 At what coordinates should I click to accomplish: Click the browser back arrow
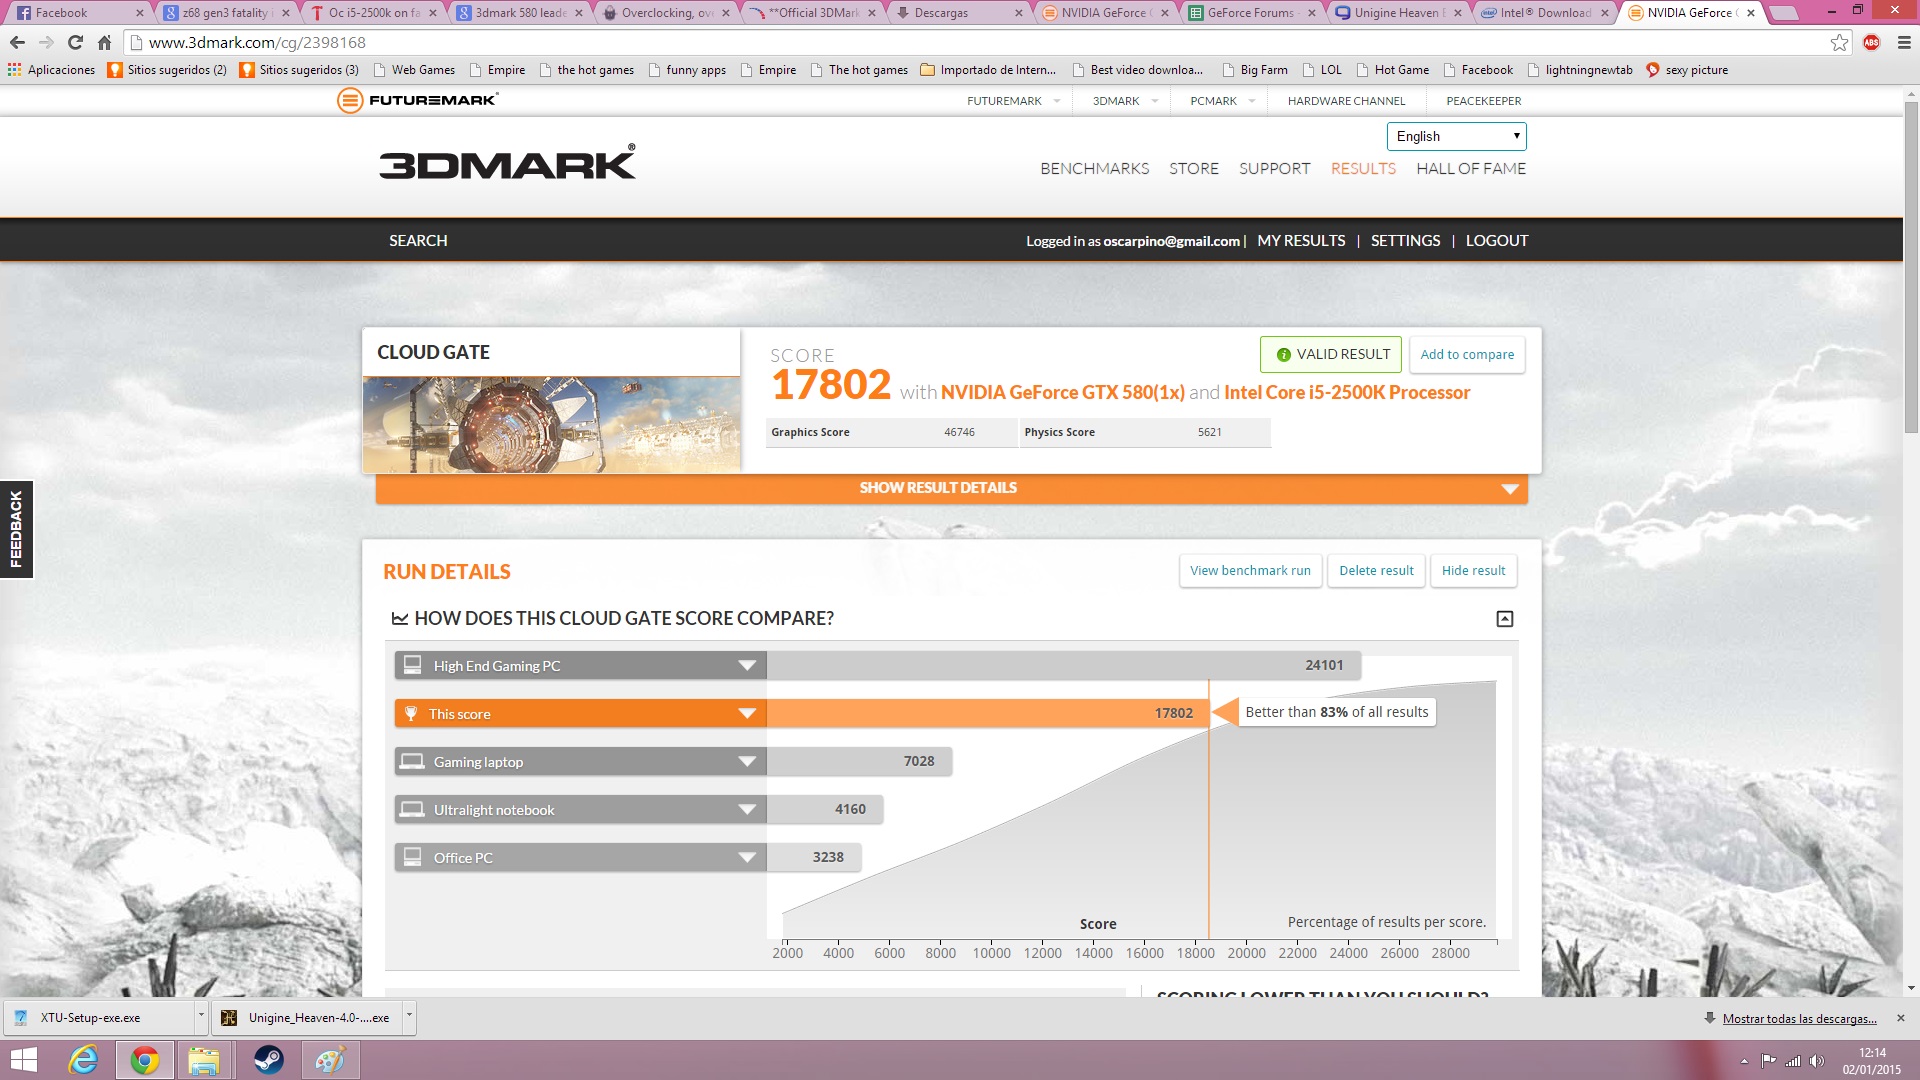click(x=17, y=42)
